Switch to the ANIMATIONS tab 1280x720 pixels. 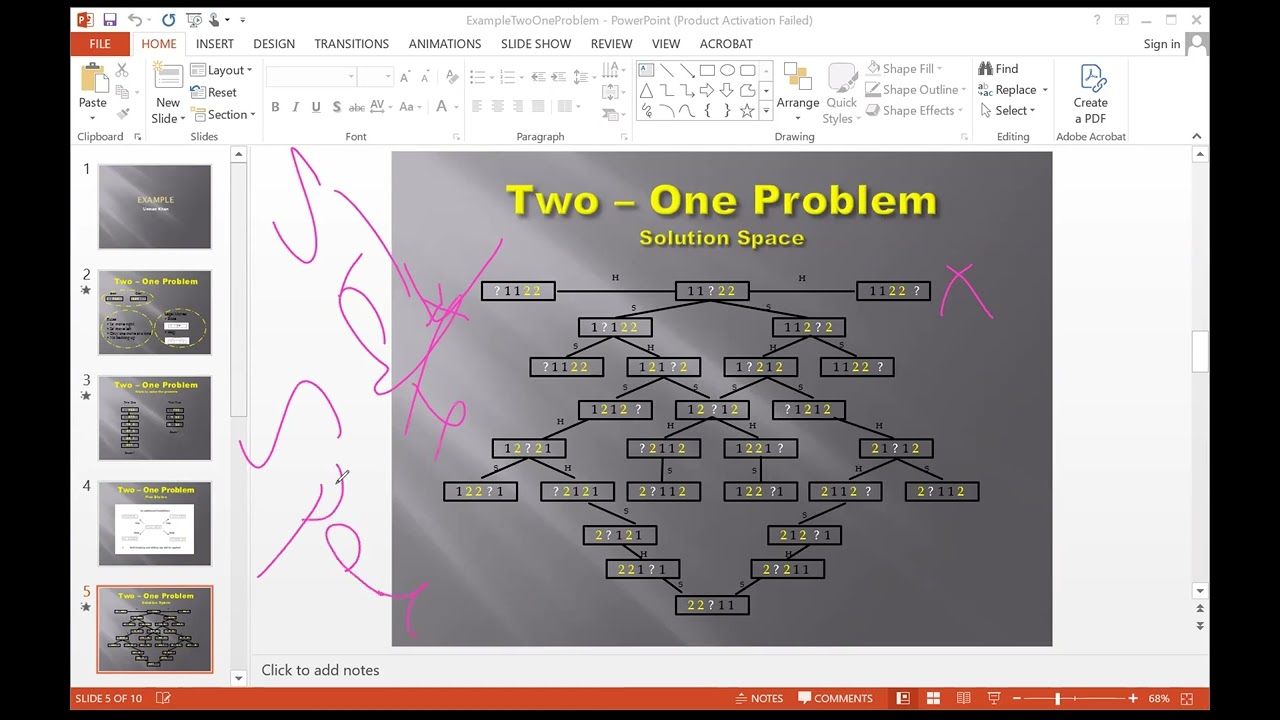point(445,44)
